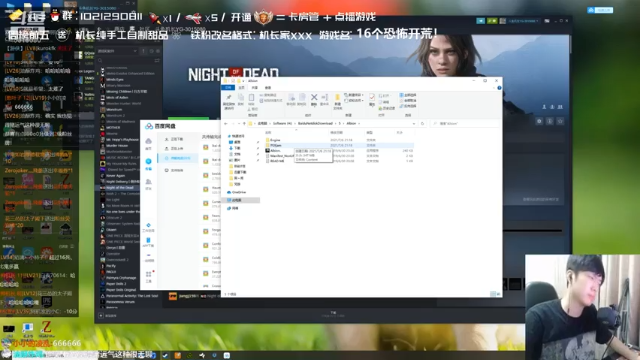This screenshot has width=640, height=360.
Task: Favorite the game with Steam star icon
Action: [560, 121]
